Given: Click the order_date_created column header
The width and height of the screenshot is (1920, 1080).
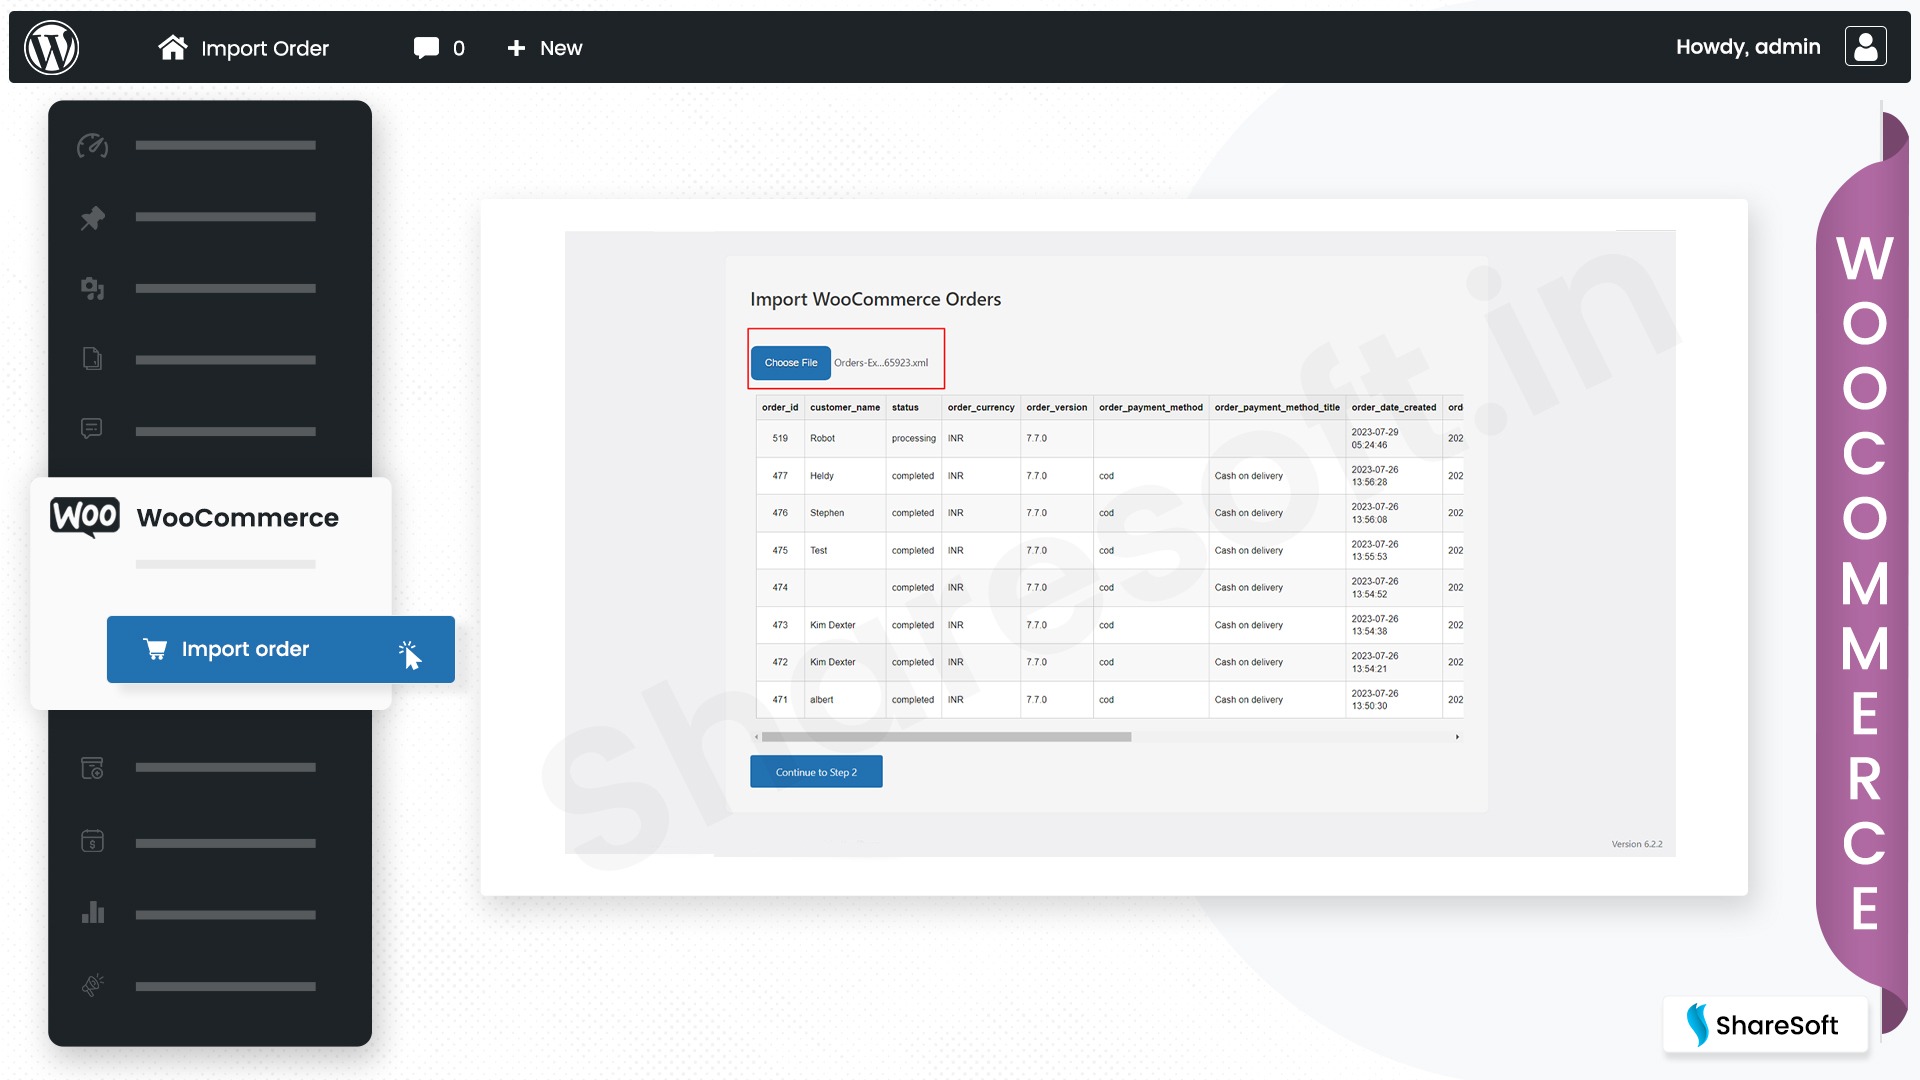Looking at the screenshot, I should pyautogui.click(x=1394, y=407).
